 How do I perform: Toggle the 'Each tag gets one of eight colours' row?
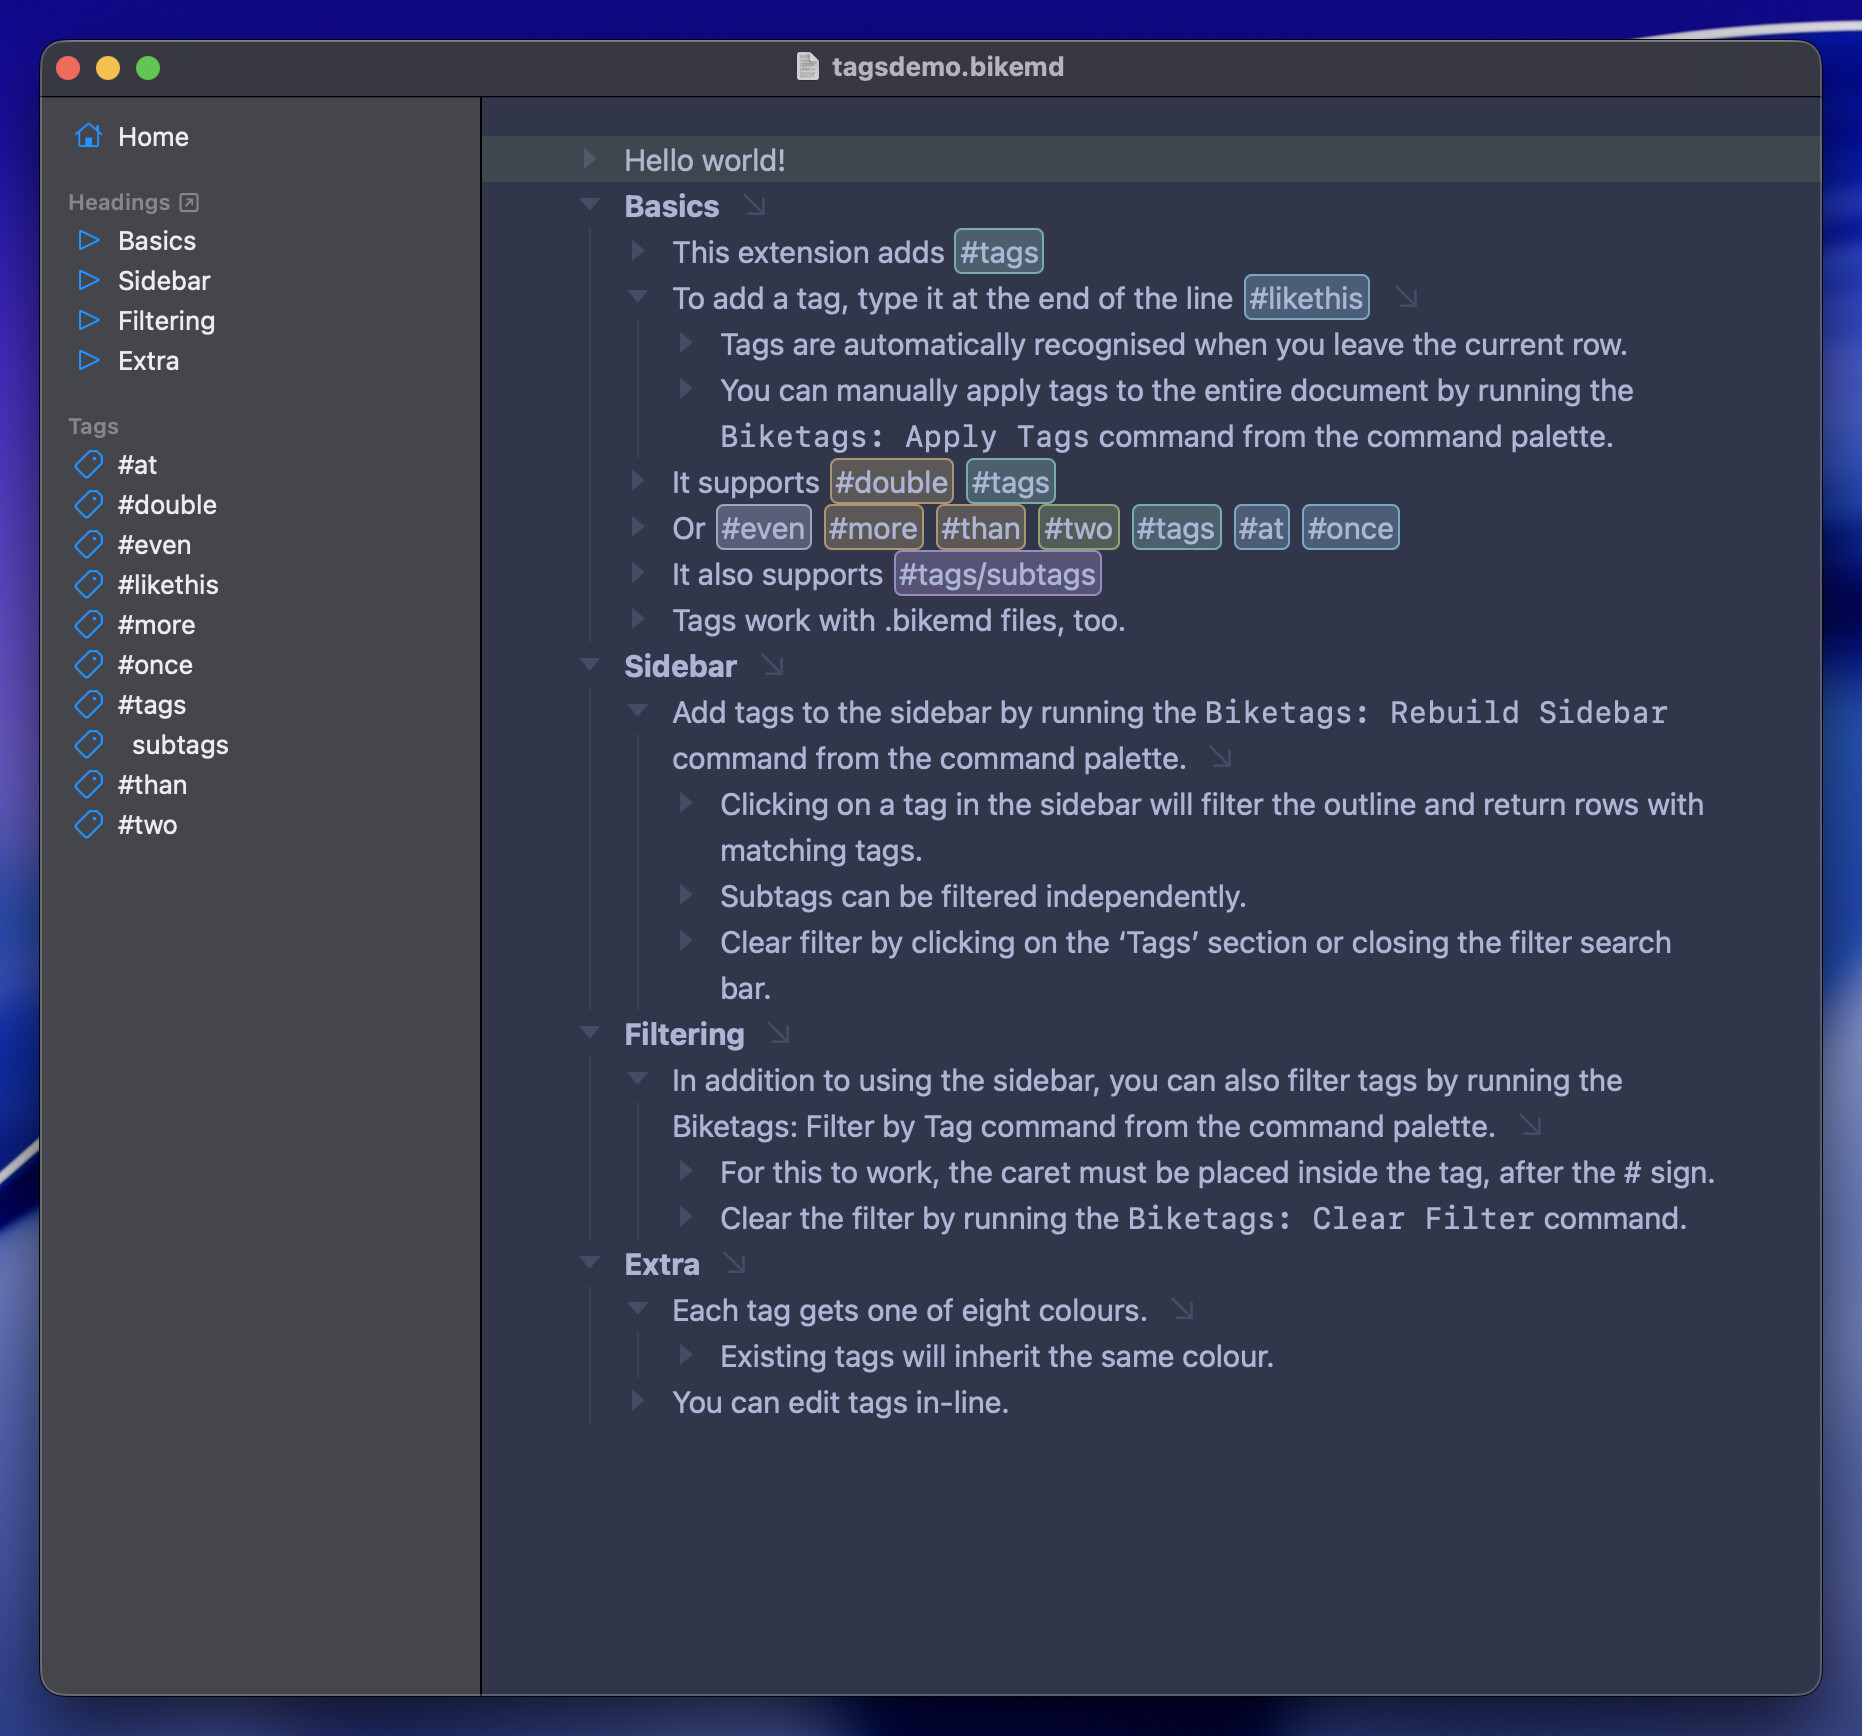pos(638,1309)
